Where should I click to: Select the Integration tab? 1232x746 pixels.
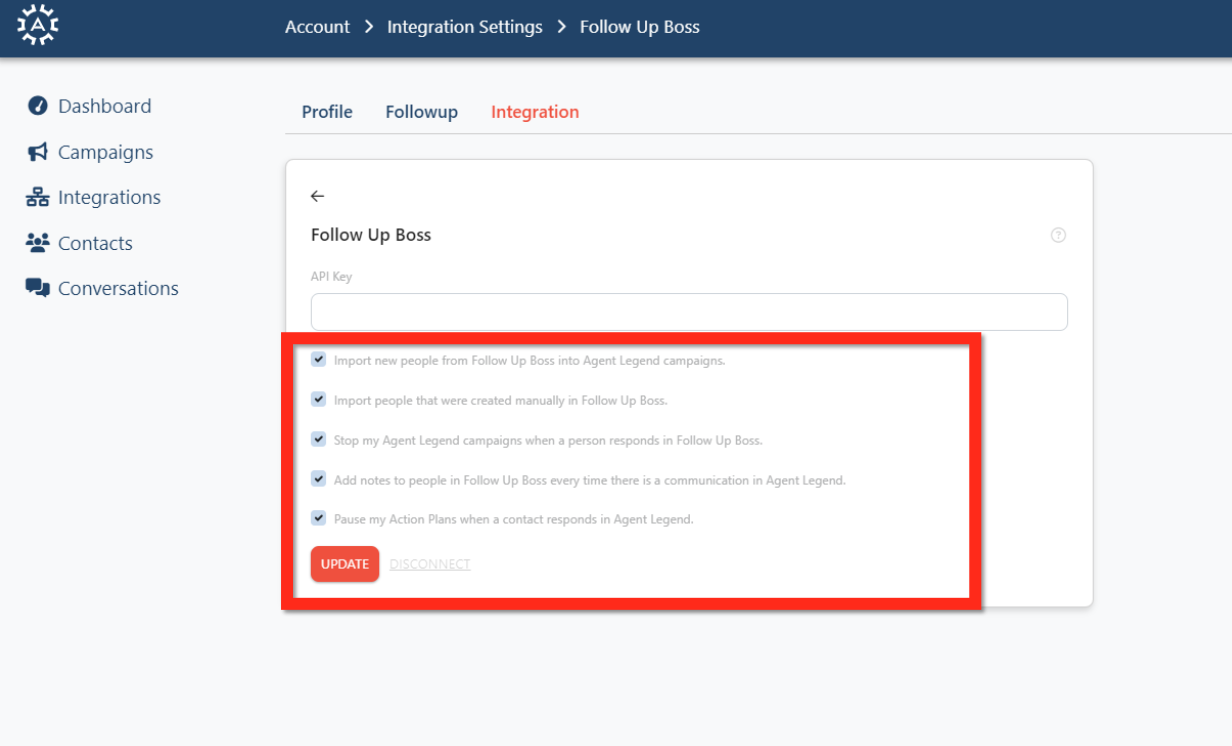(x=535, y=112)
